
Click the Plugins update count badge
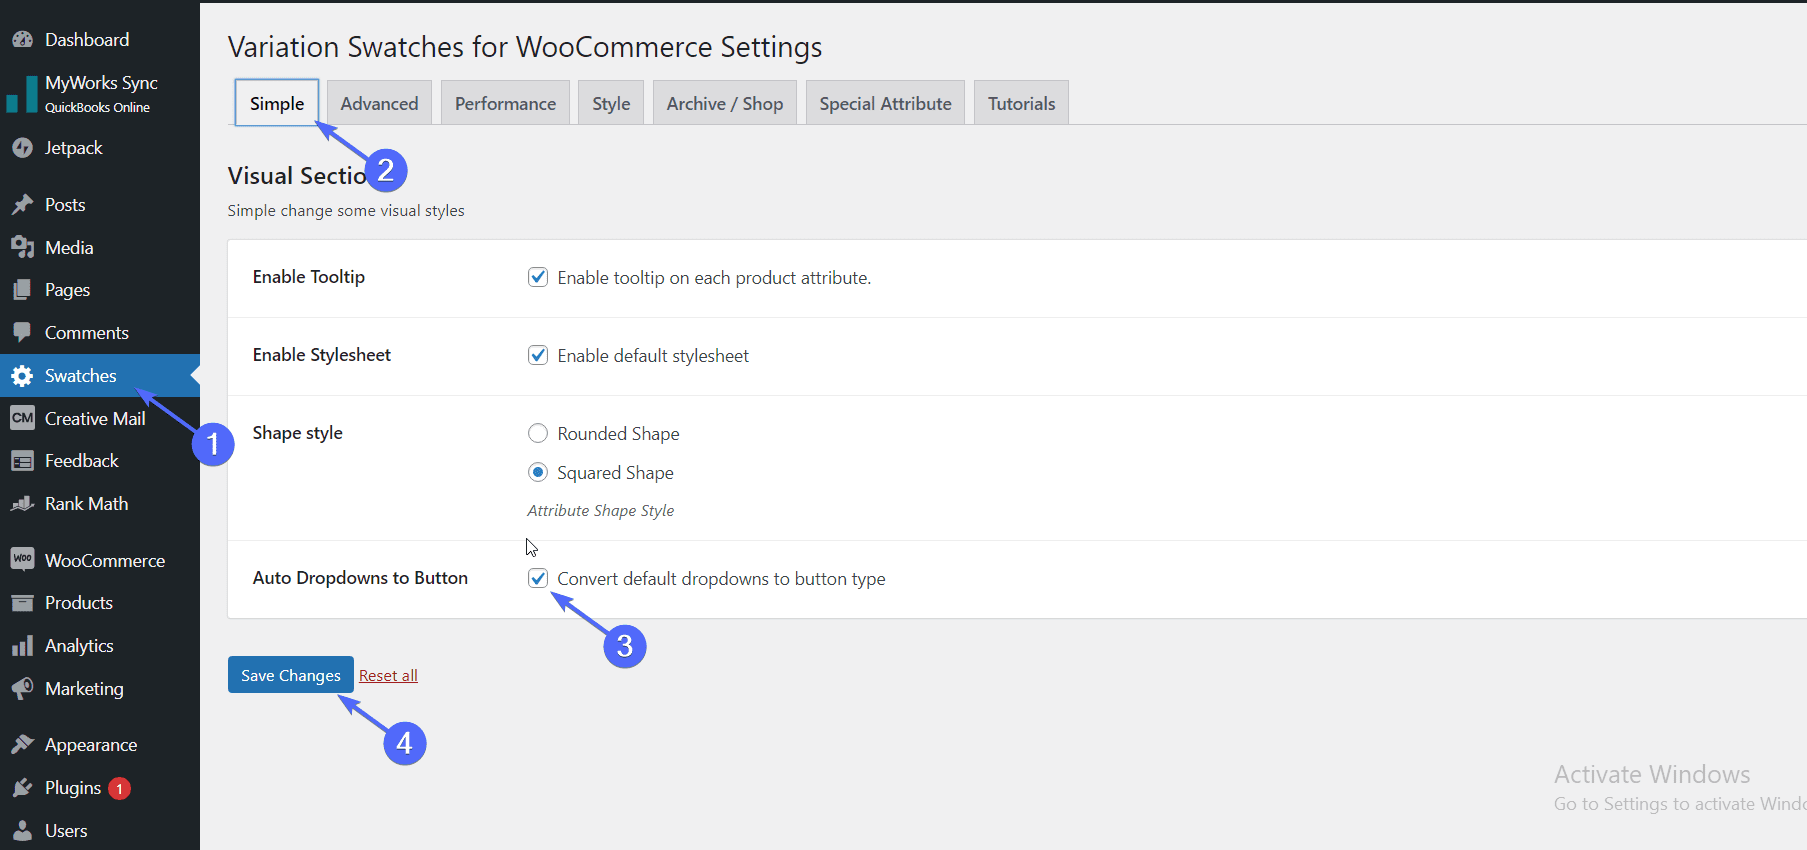pos(119,789)
